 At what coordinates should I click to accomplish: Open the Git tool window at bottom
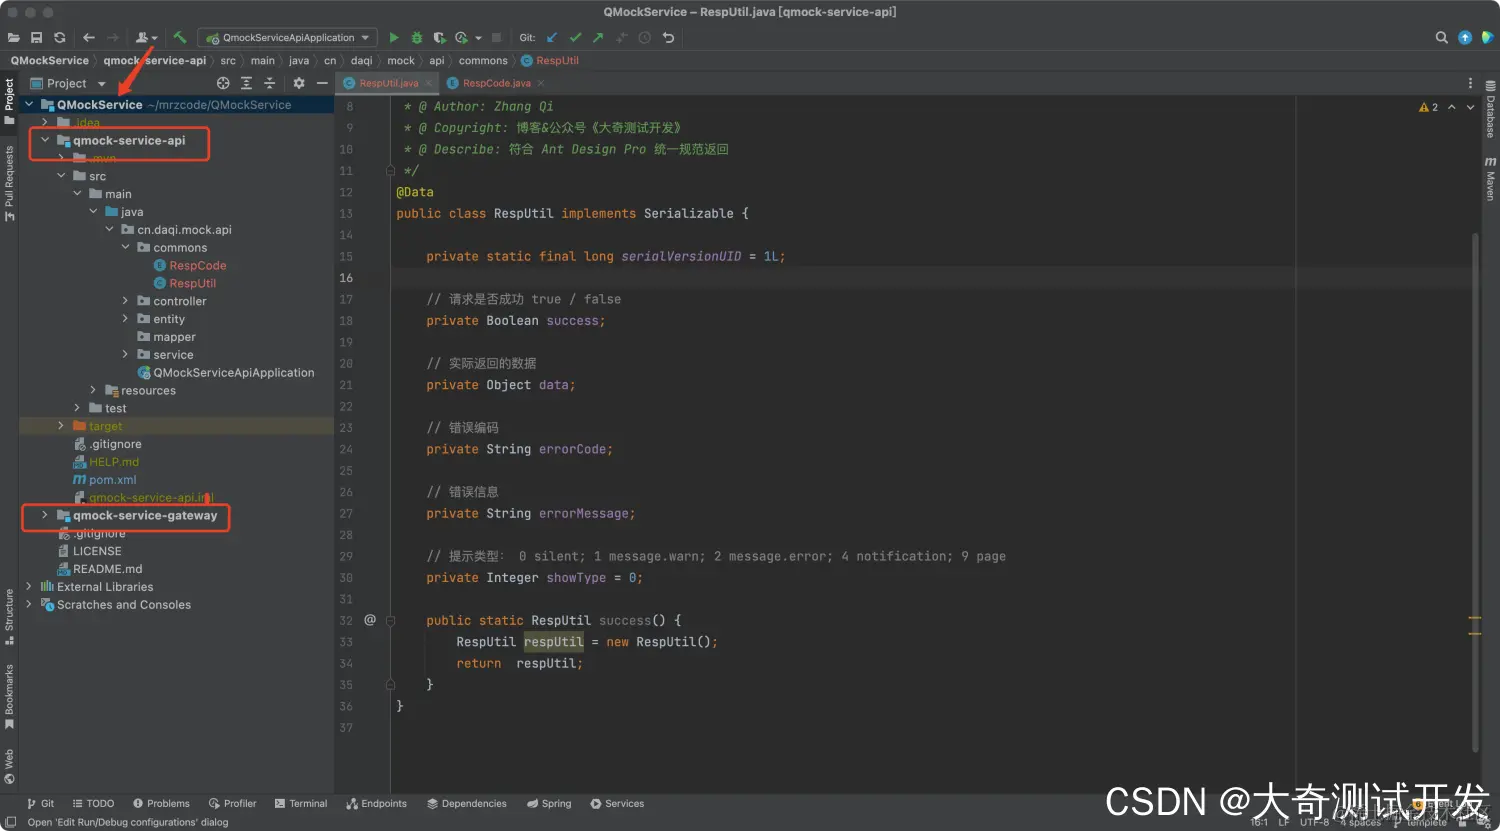coord(41,803)
